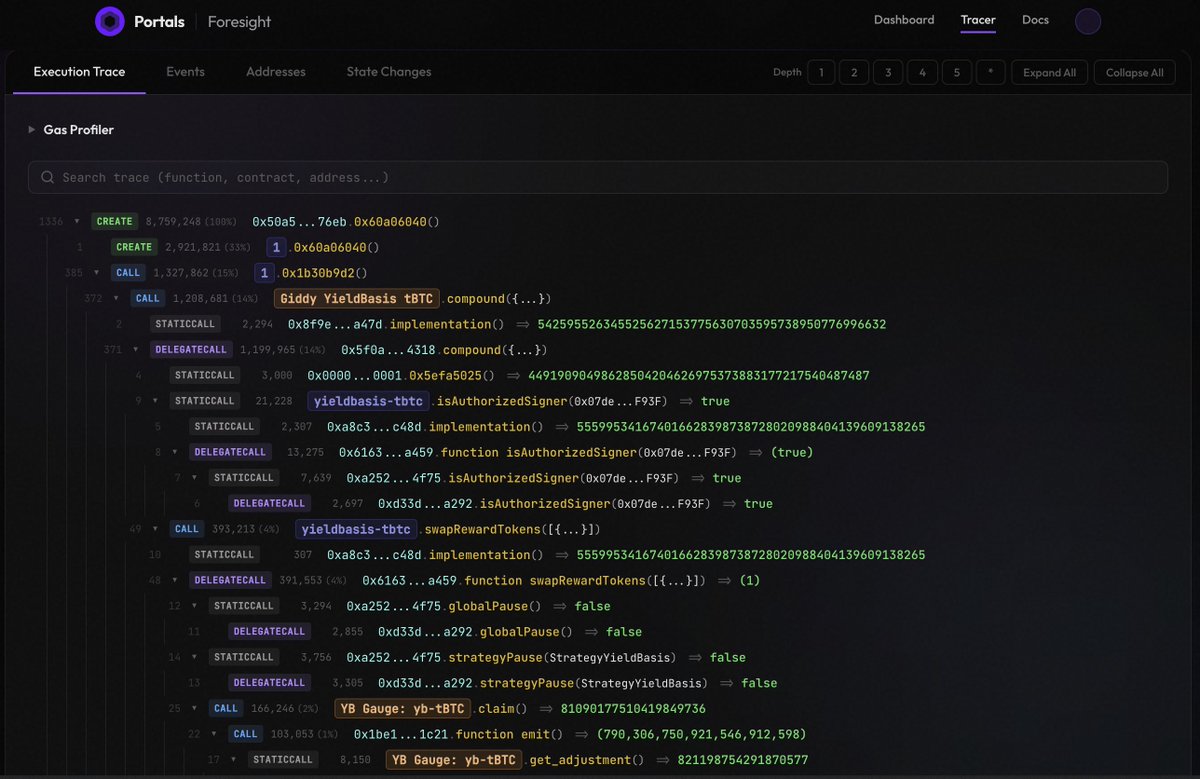Collapse the 0x1be1...1c21 emit call
This screenshot has height=779, width=1200.
pyautogui.click(x=215, y=734)
